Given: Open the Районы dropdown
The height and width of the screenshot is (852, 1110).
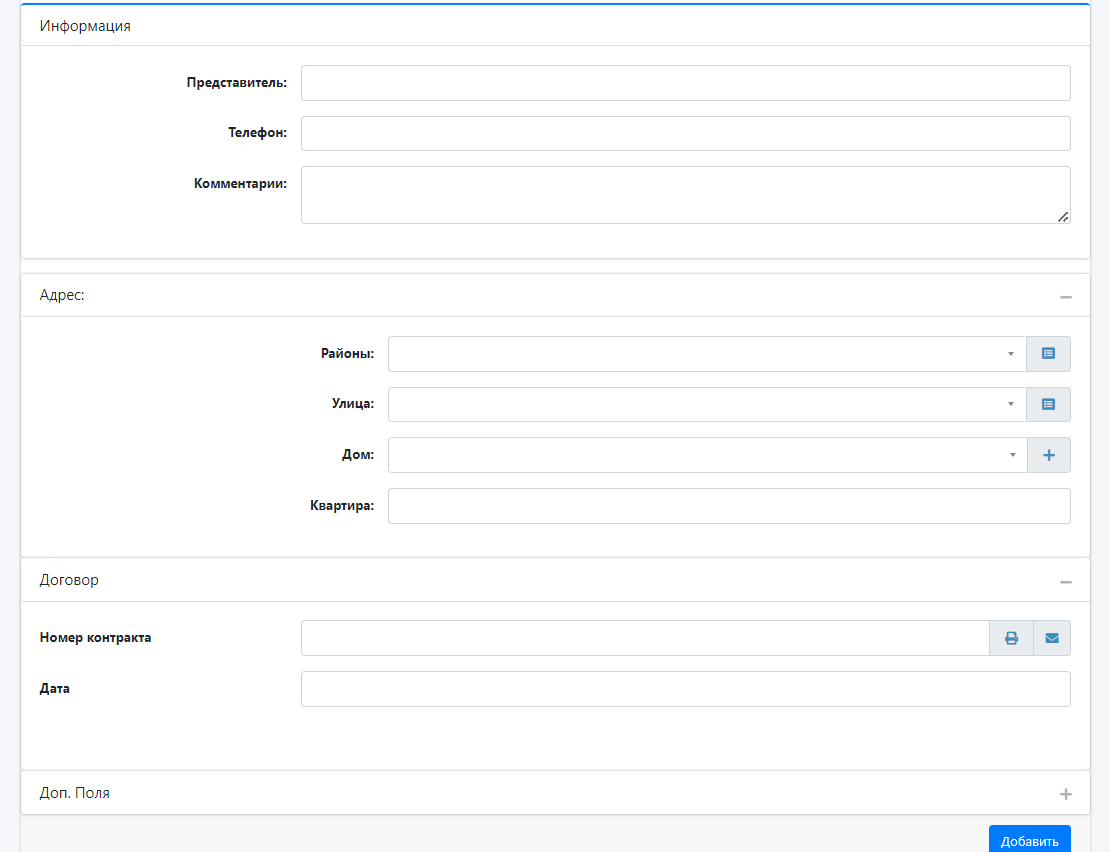Looking at the screenshot, I should coord(706,354).
